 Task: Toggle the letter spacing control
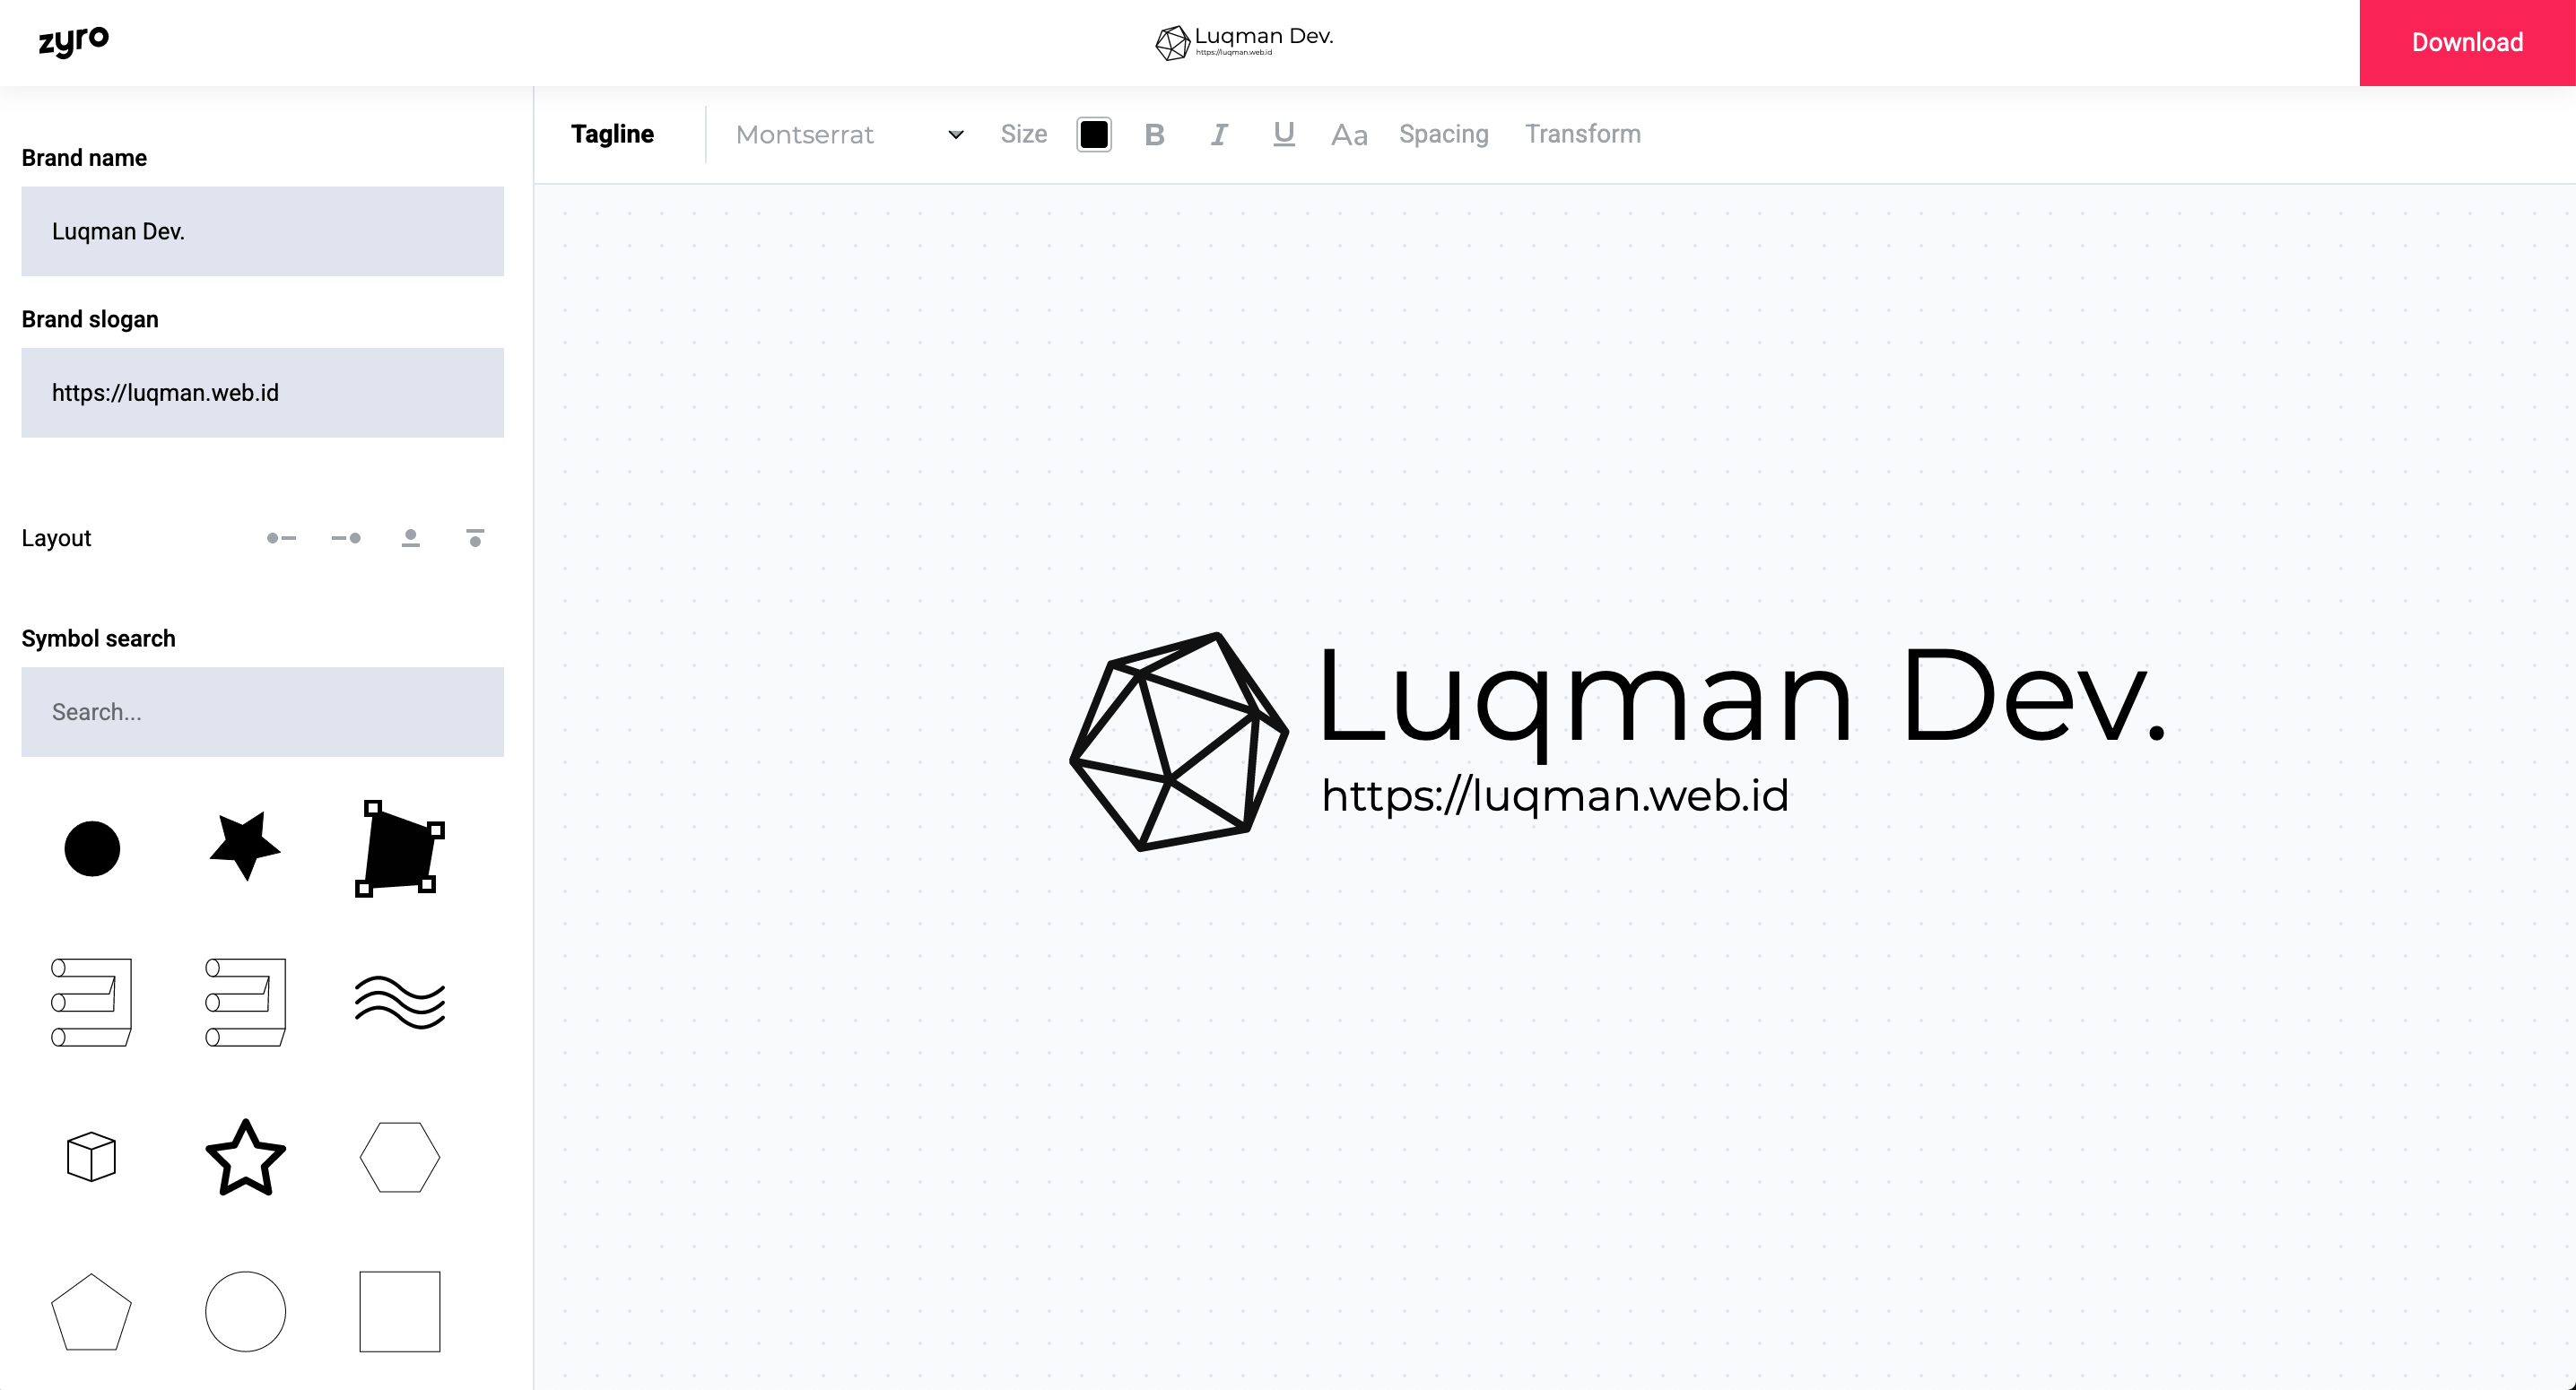click(1443, 134)
